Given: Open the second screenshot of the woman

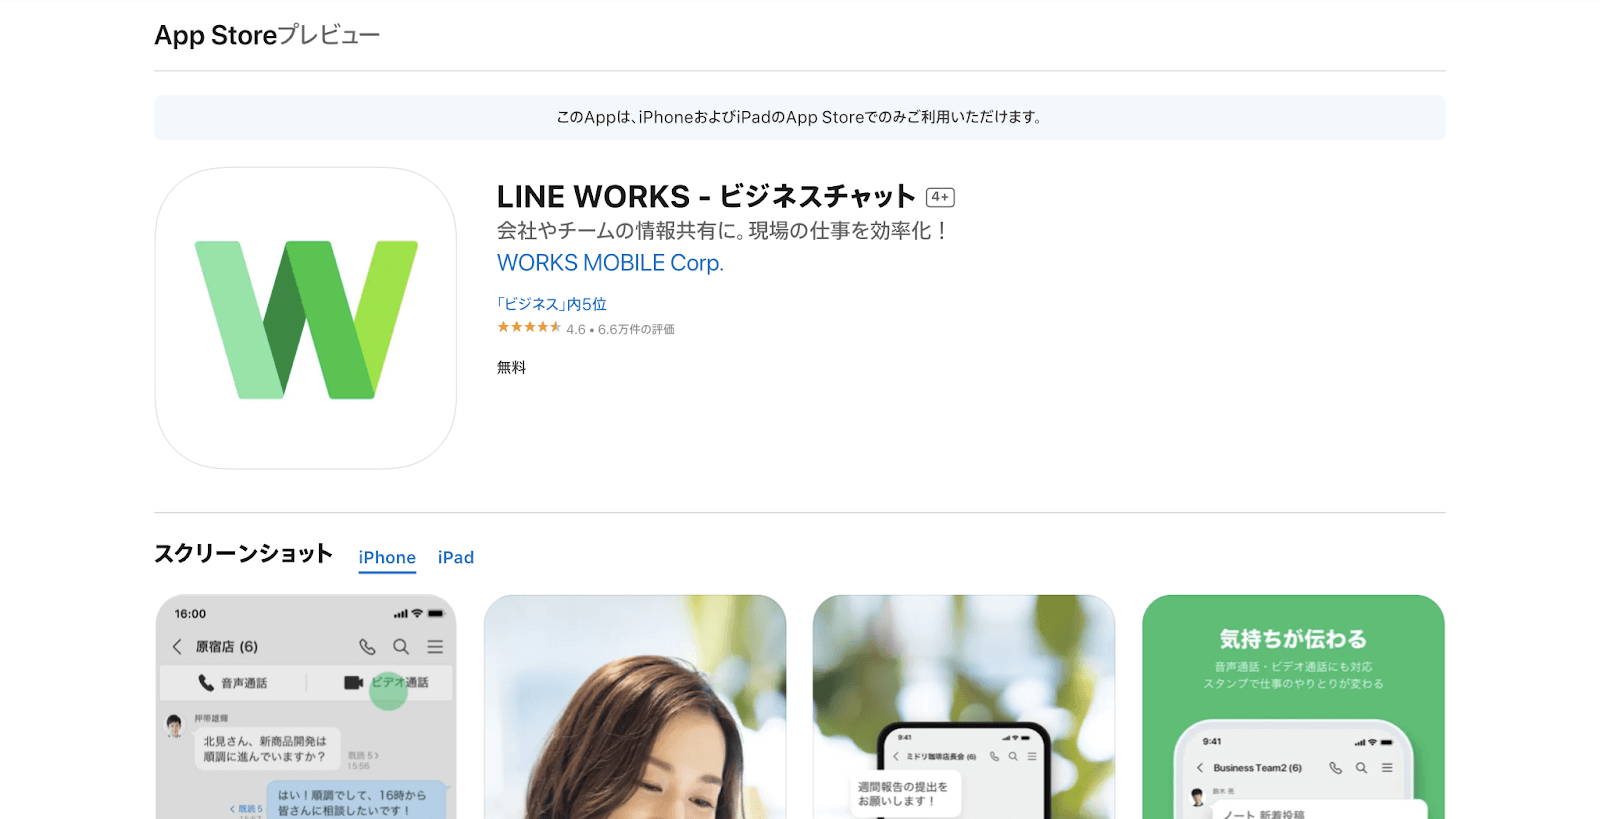Looking at the screenshot, I should (635, 707).
